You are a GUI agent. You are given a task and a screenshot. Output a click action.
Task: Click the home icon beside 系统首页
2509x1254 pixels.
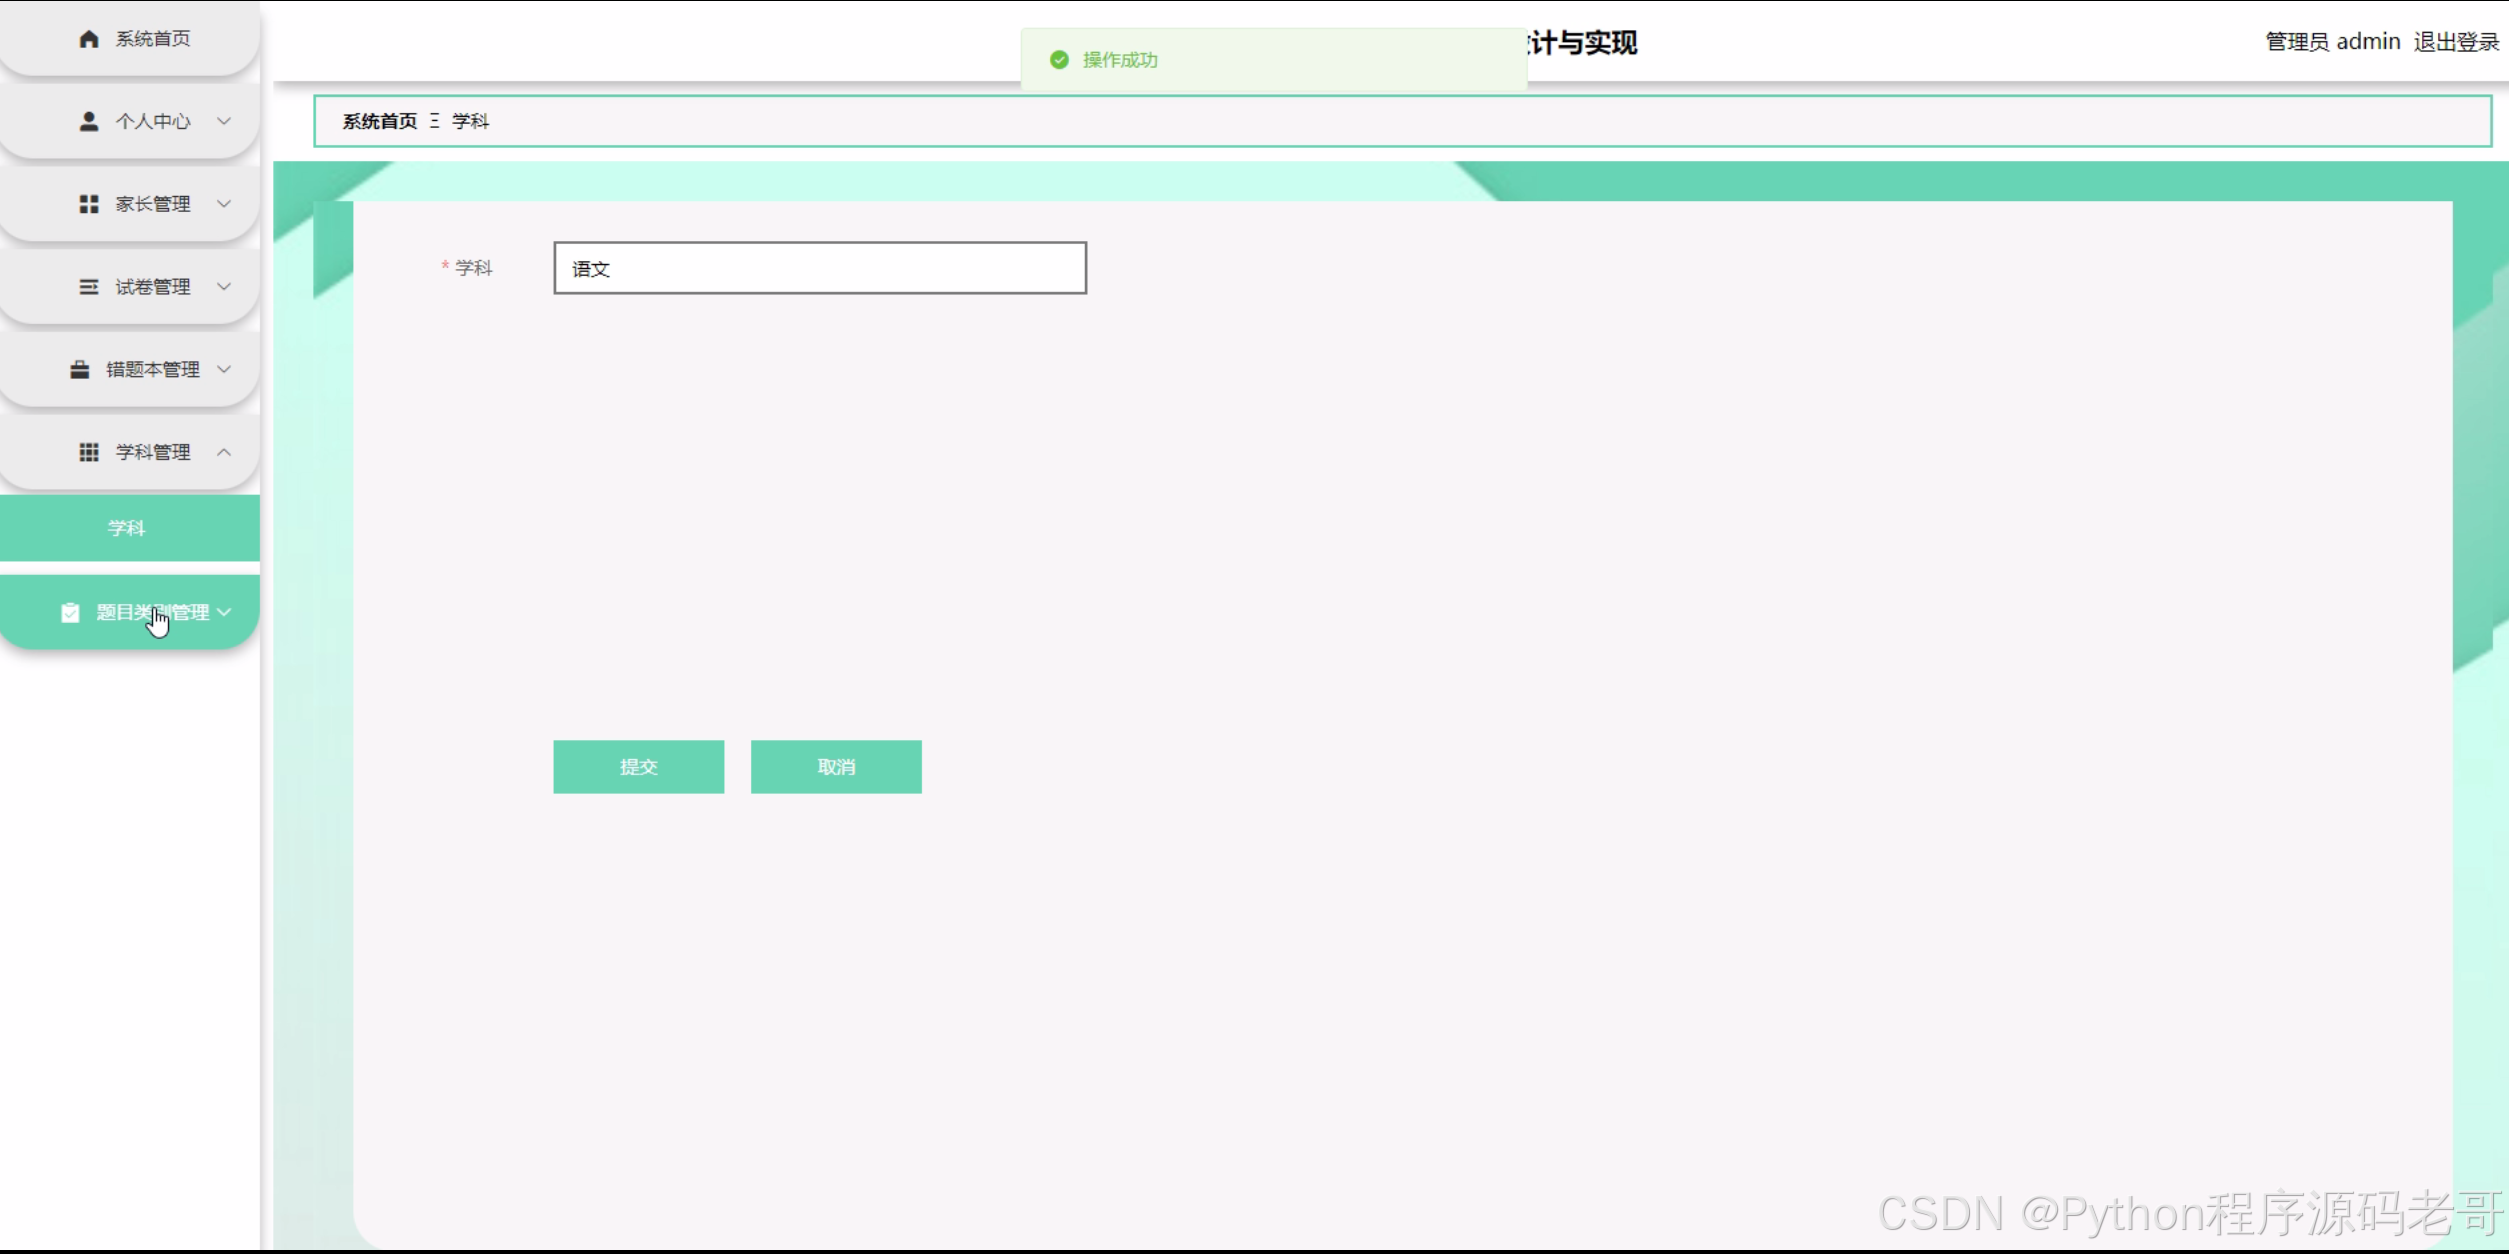pos(89,39)
